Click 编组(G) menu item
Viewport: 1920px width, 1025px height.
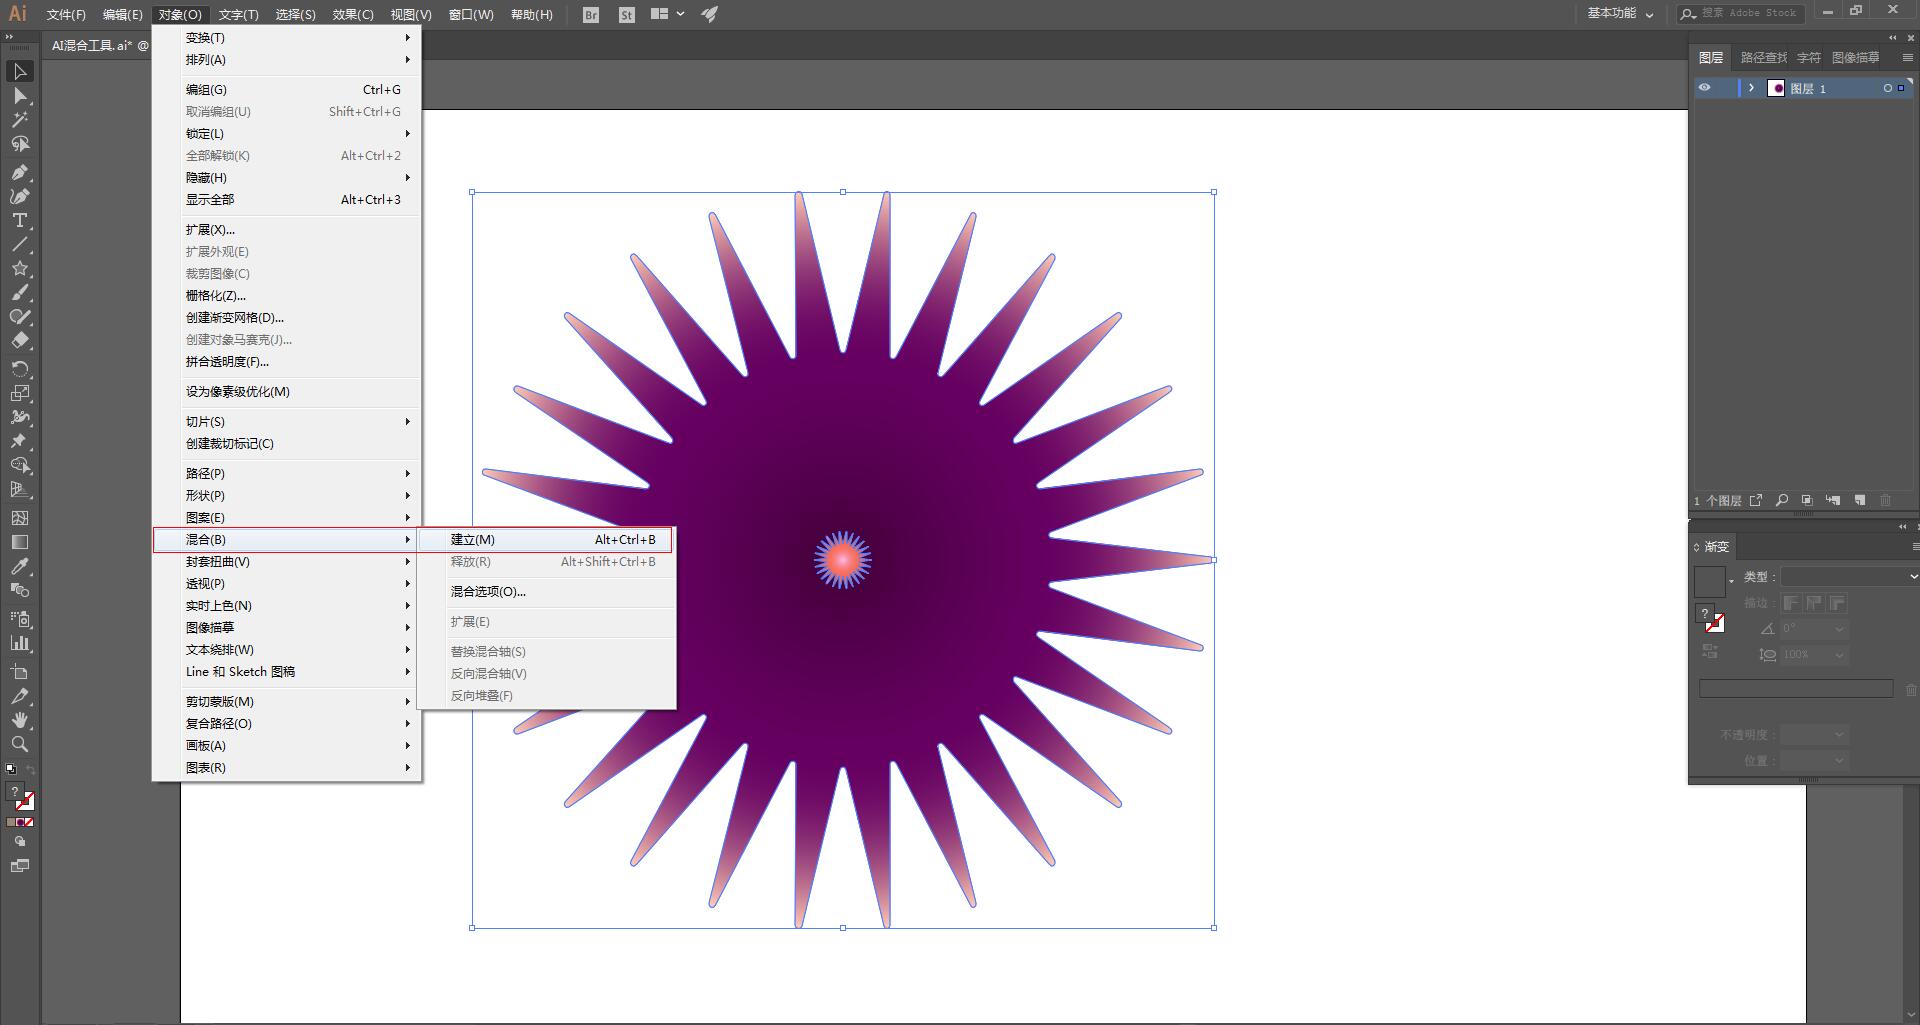[x=287, y=90]
